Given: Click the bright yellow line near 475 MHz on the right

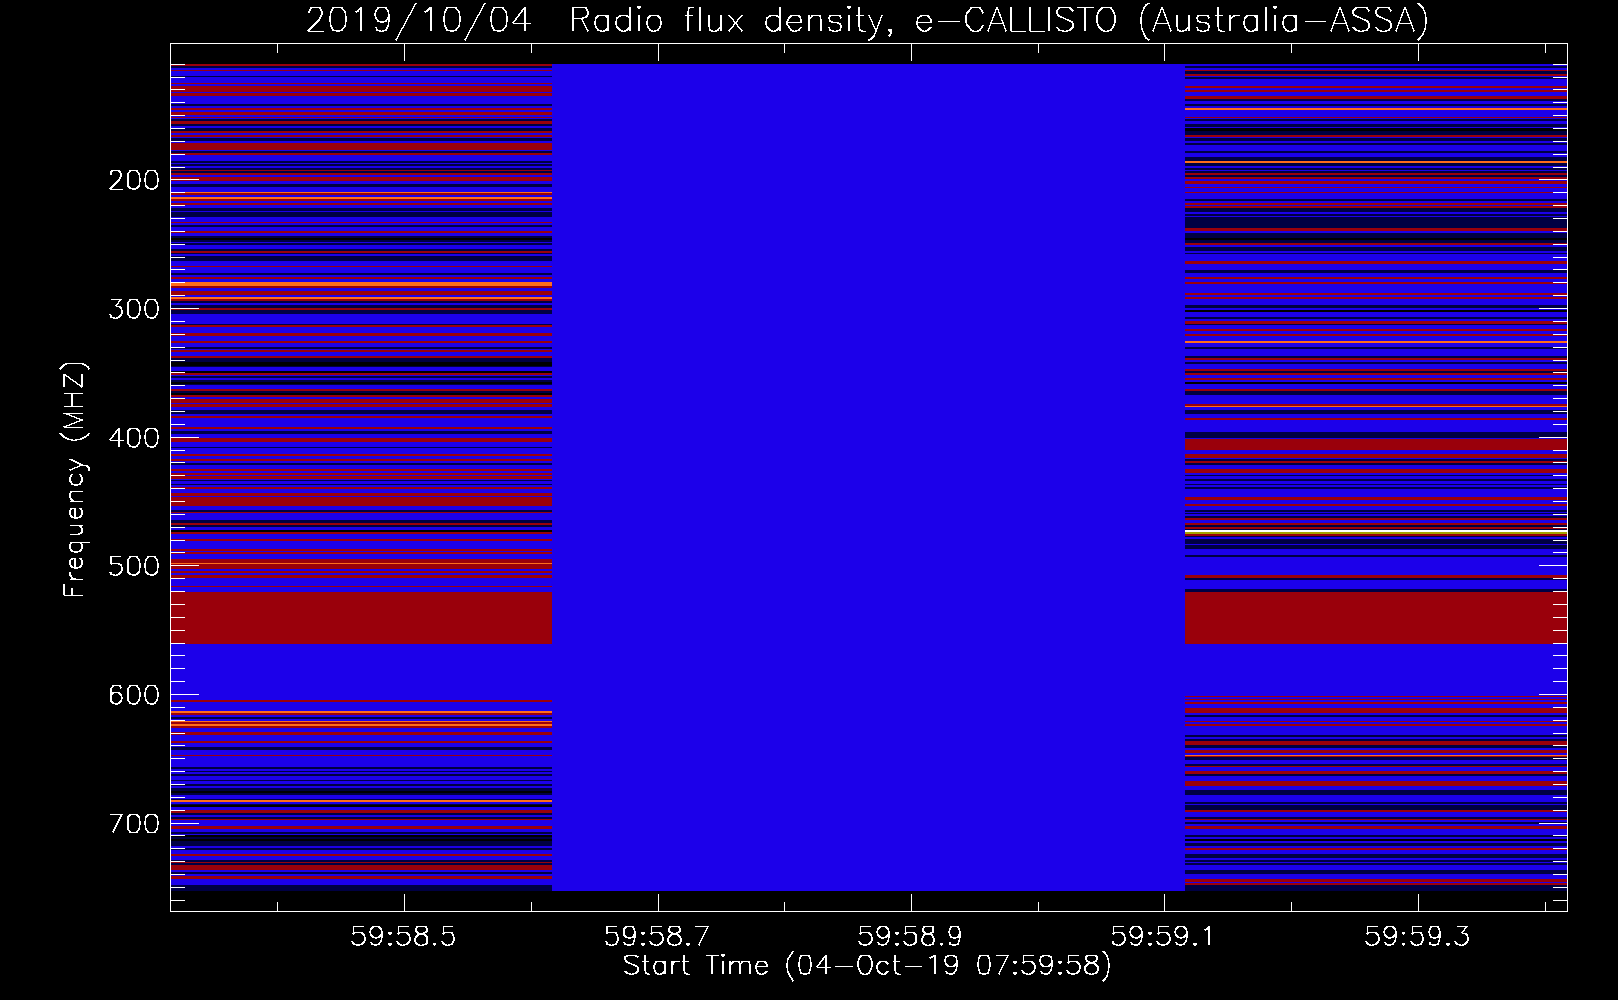Looking at the screenshot, I should pos(1376,532).
